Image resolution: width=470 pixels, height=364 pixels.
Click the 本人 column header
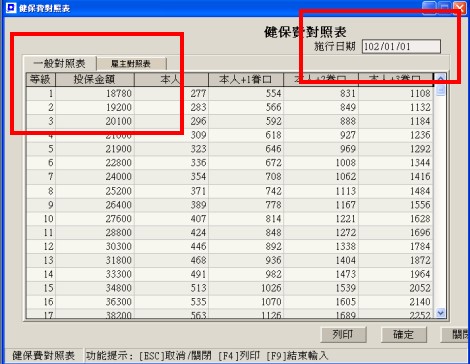[171, 79]
